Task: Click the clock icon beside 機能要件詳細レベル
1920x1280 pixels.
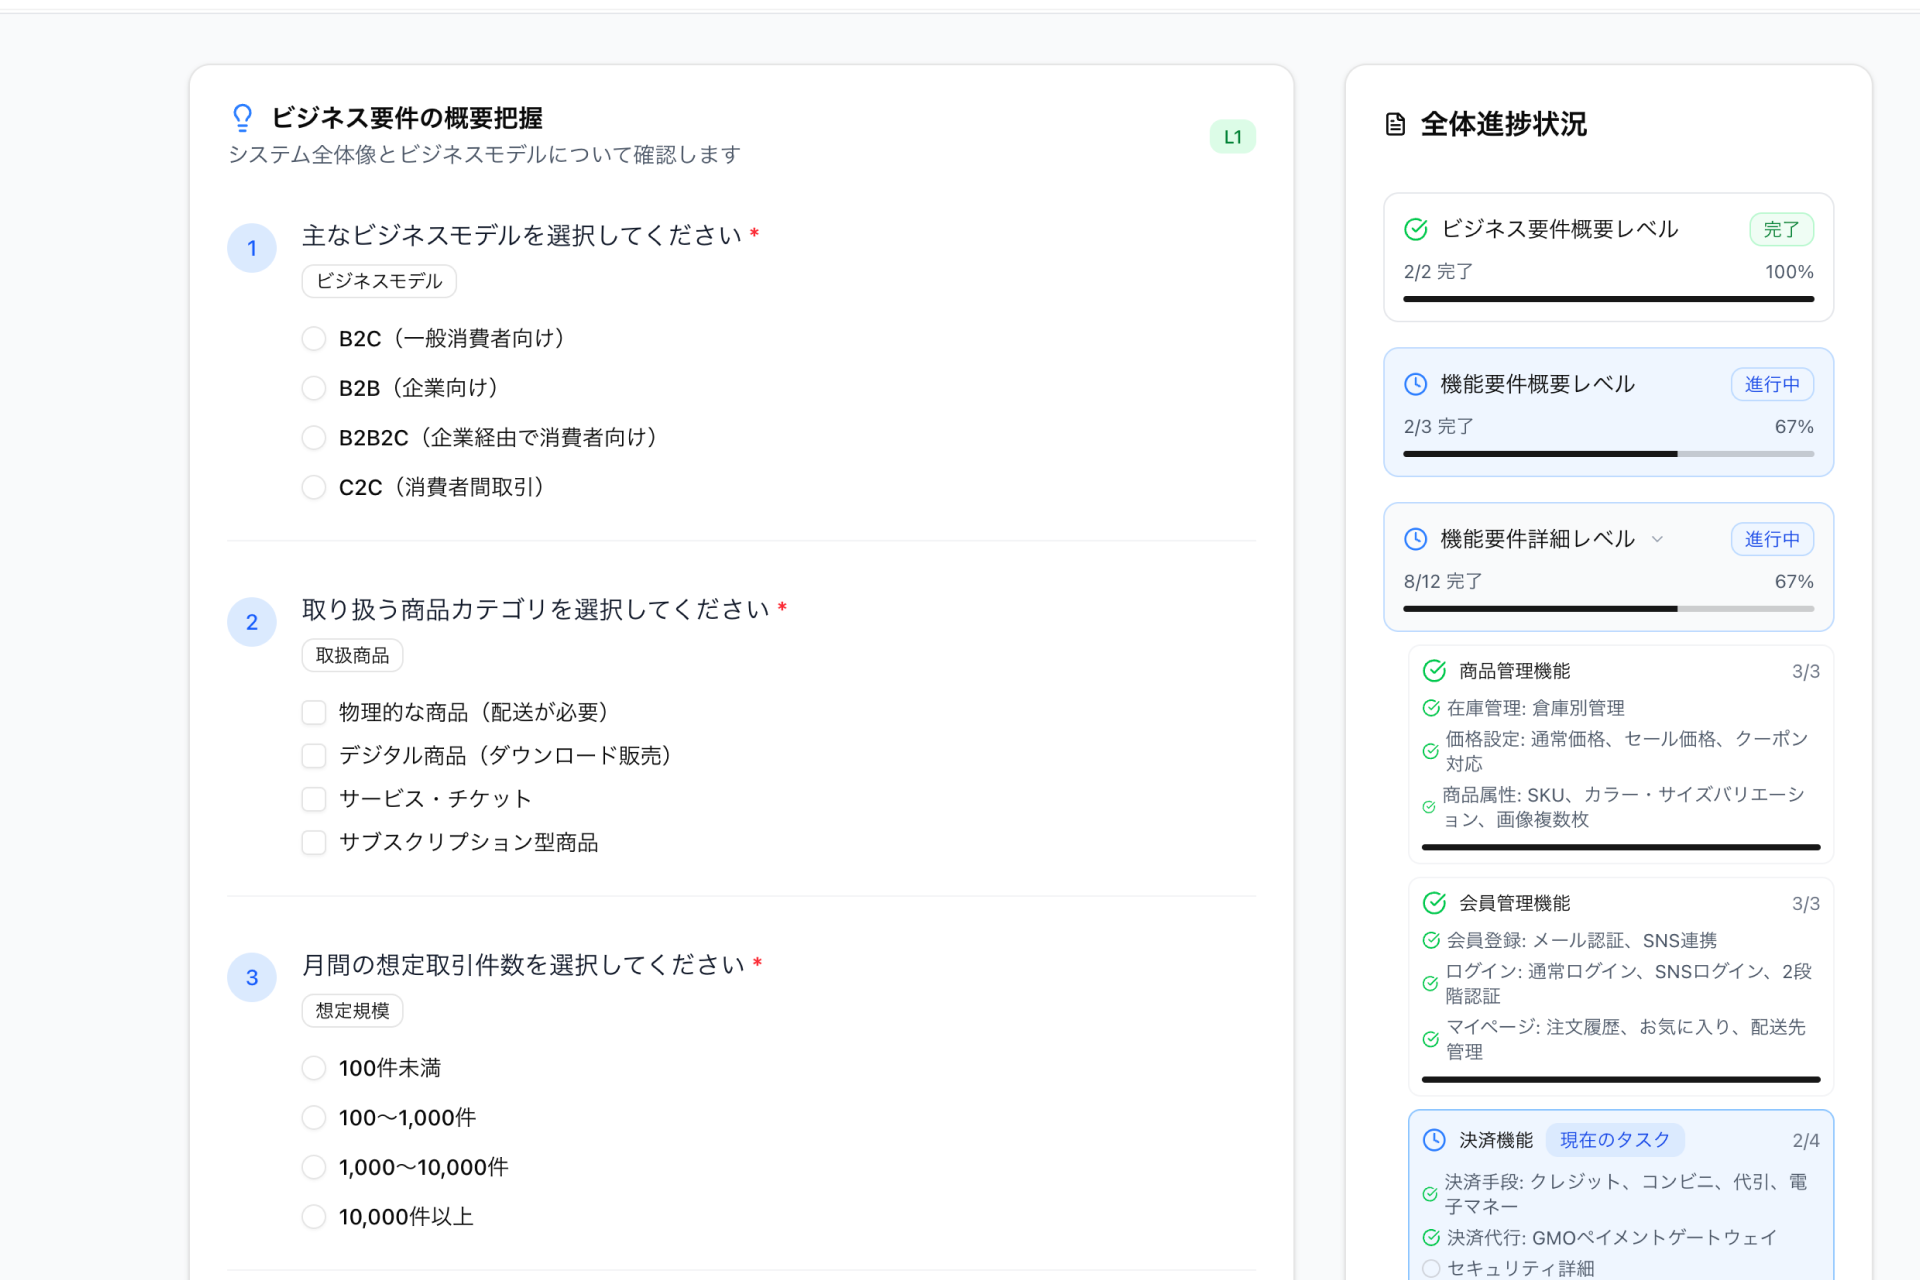Action: [1415, 538]
